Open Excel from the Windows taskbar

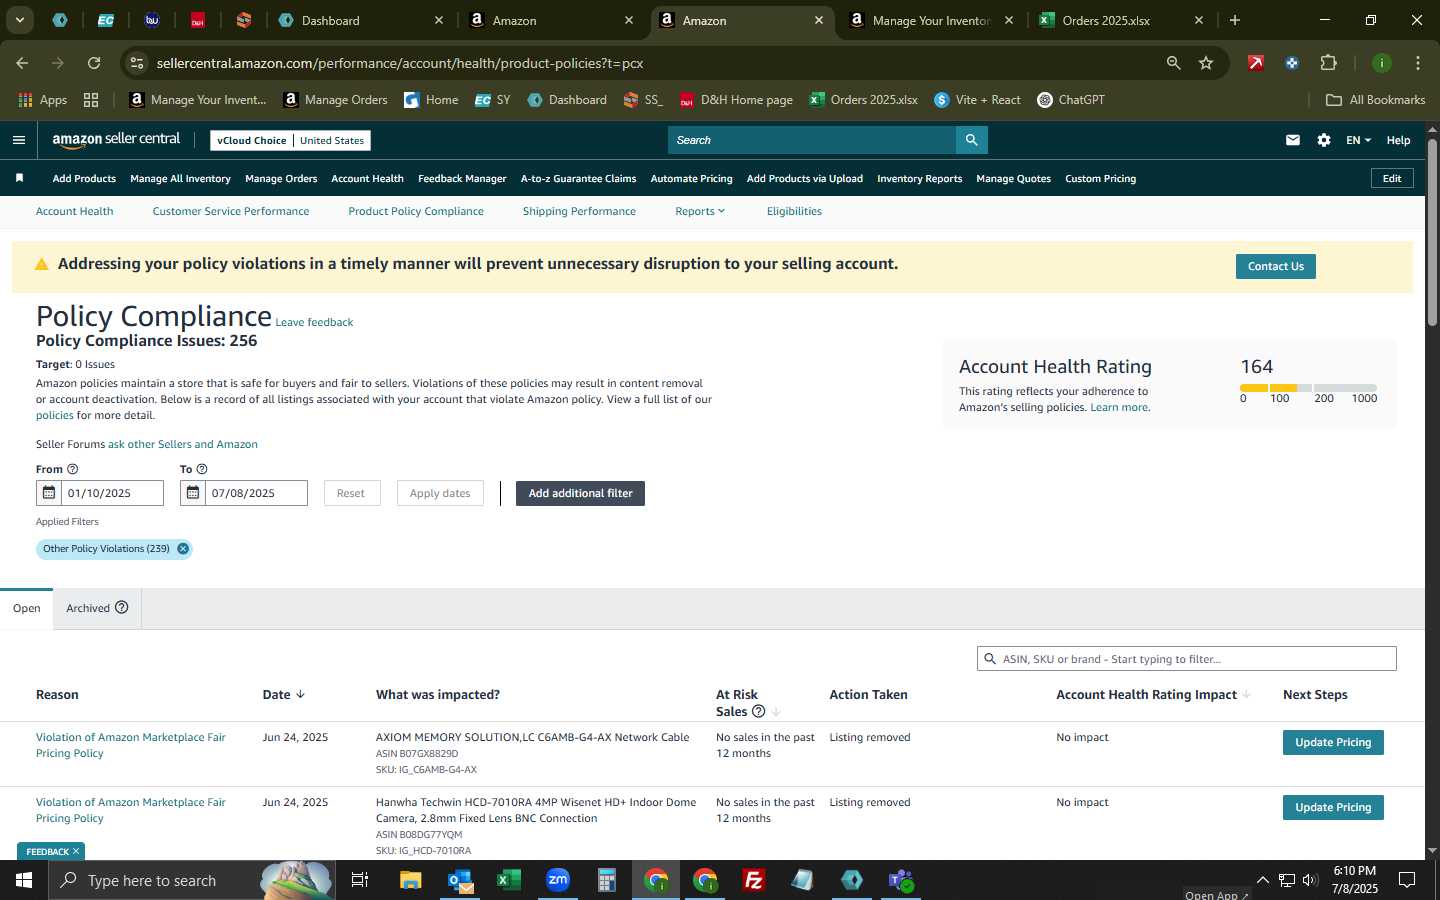coord(509,880)
